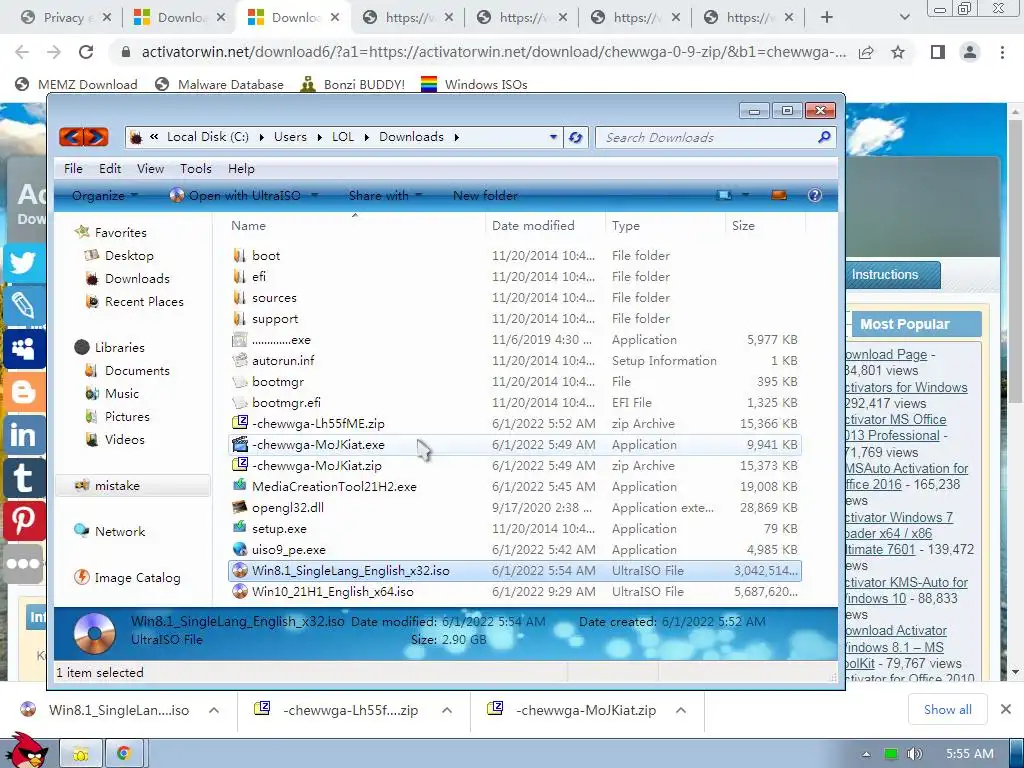Share page on Blogger sidebar icon

[24, 392]
